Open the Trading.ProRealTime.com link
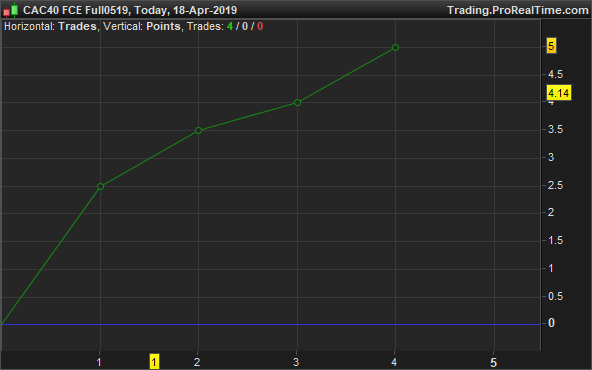Viewport: 592px width, 370px height. [518, 10]
